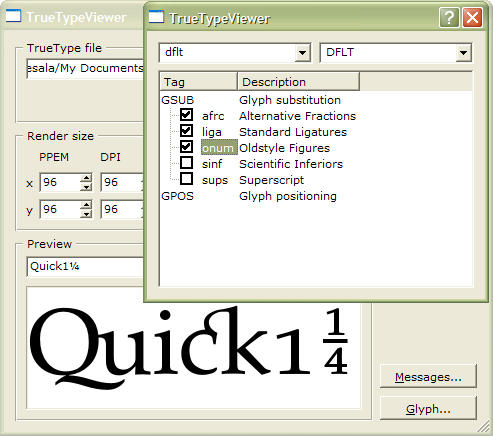Screen dimensions: 493x436
Task: Enable the sups Superscript checkbox
Action: point(186,179)
